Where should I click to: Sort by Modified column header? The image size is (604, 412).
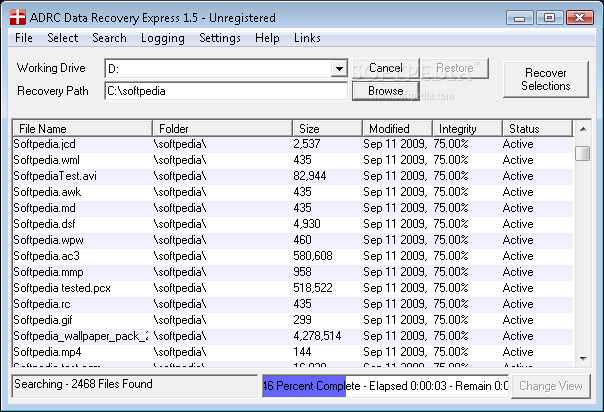click(x=397, y=129)
